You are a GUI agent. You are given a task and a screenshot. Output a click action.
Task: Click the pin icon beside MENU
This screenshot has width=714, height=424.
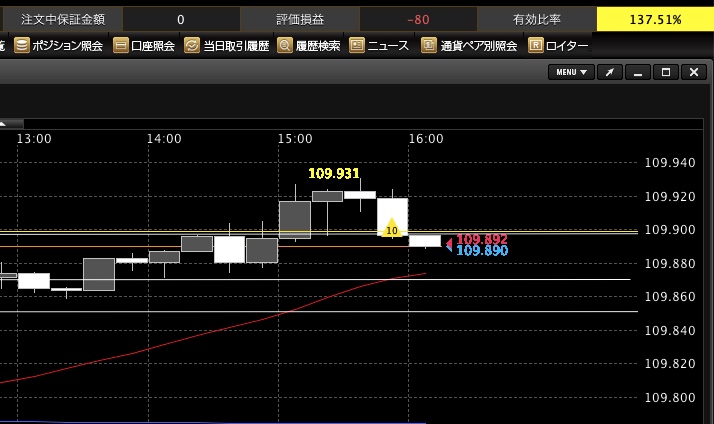coord(610,72)
